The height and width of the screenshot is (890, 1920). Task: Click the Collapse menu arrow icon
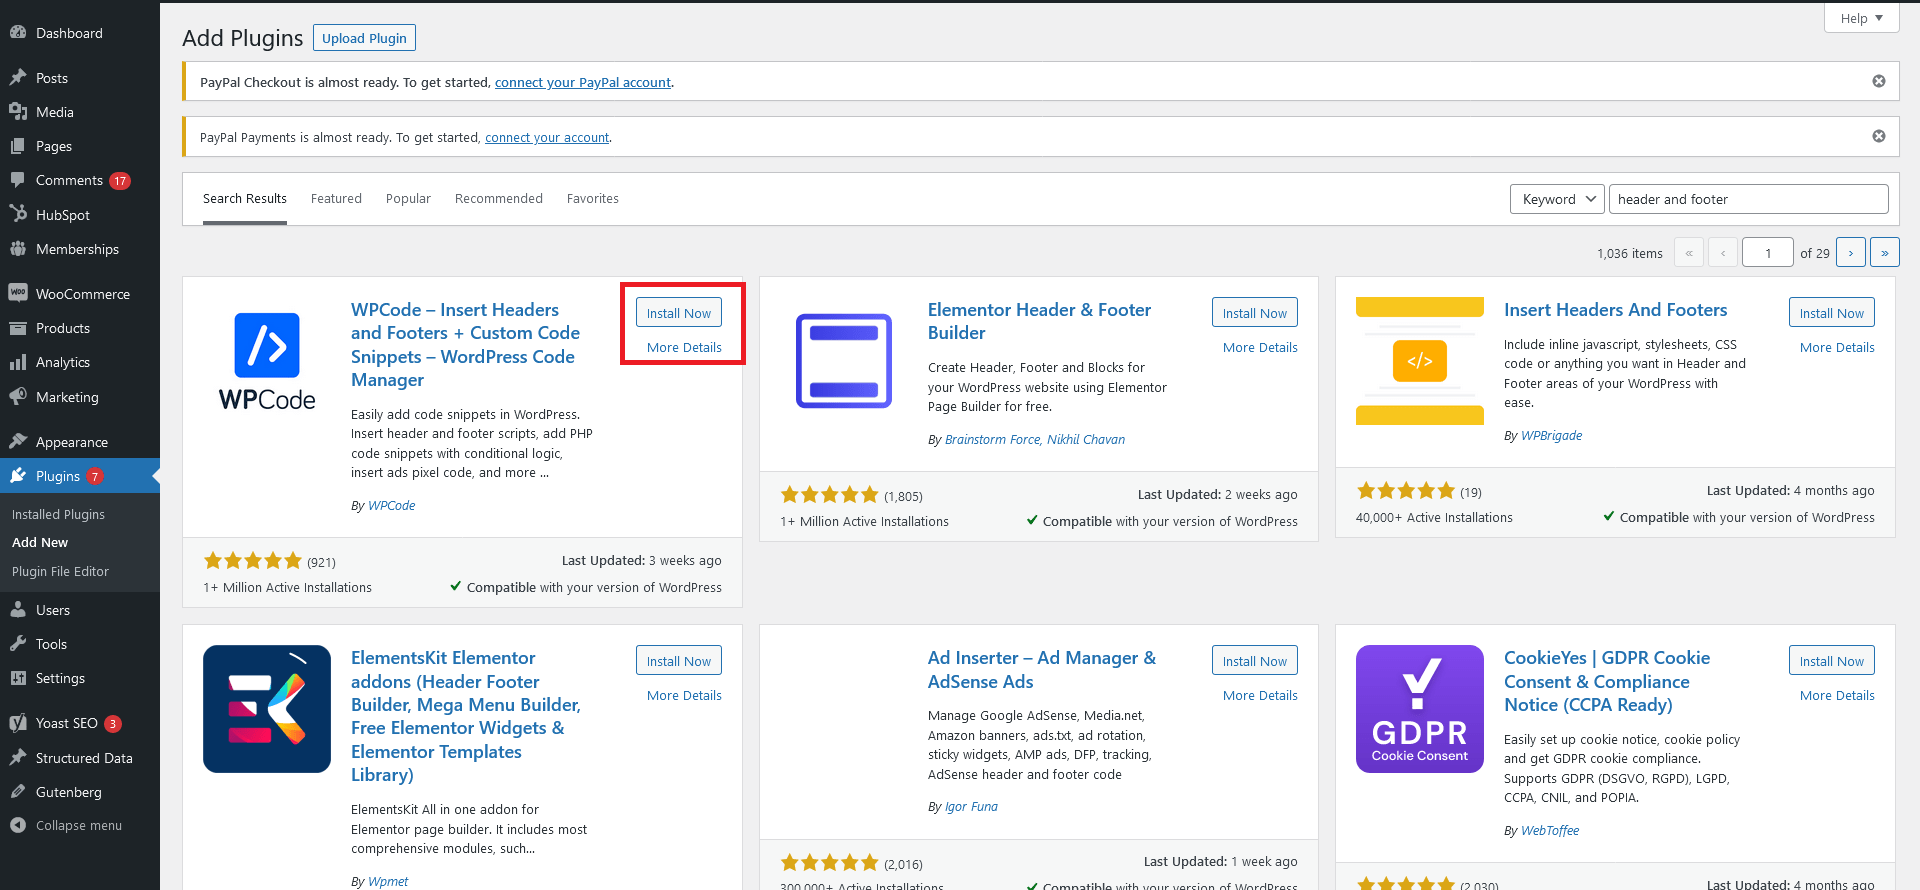(18, 825)
